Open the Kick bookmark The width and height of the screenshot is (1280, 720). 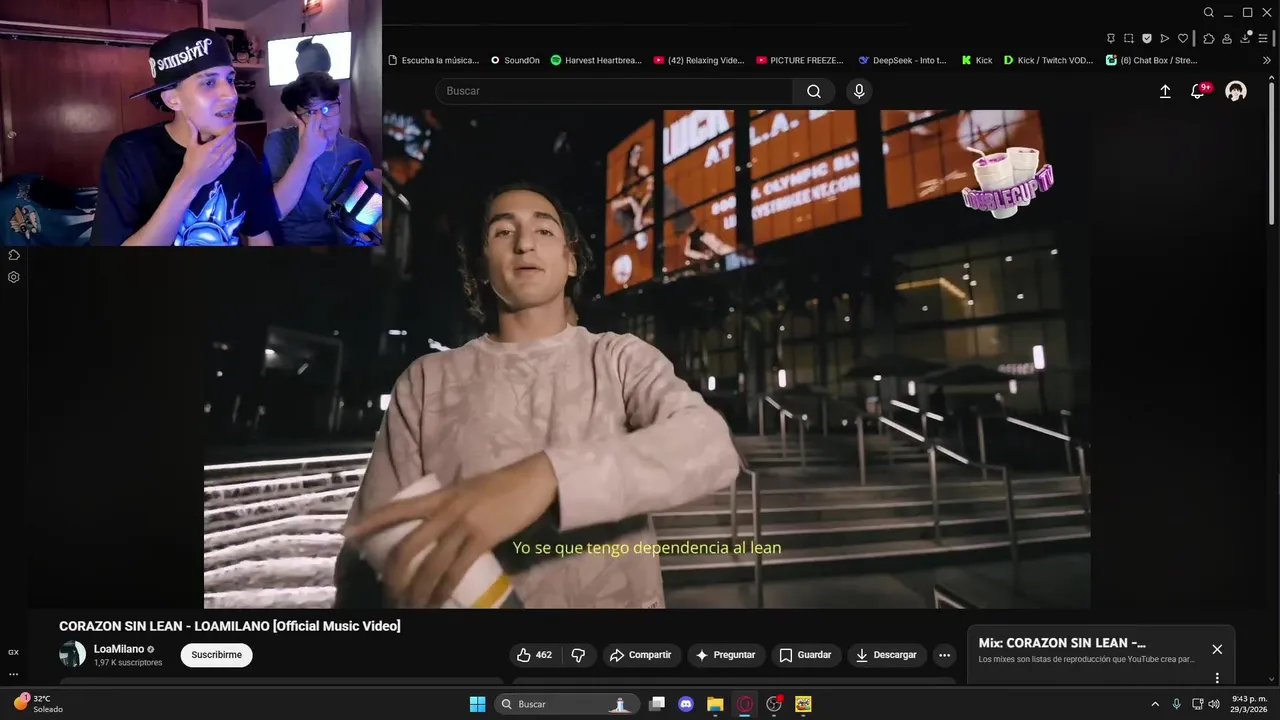pos(977,60)
